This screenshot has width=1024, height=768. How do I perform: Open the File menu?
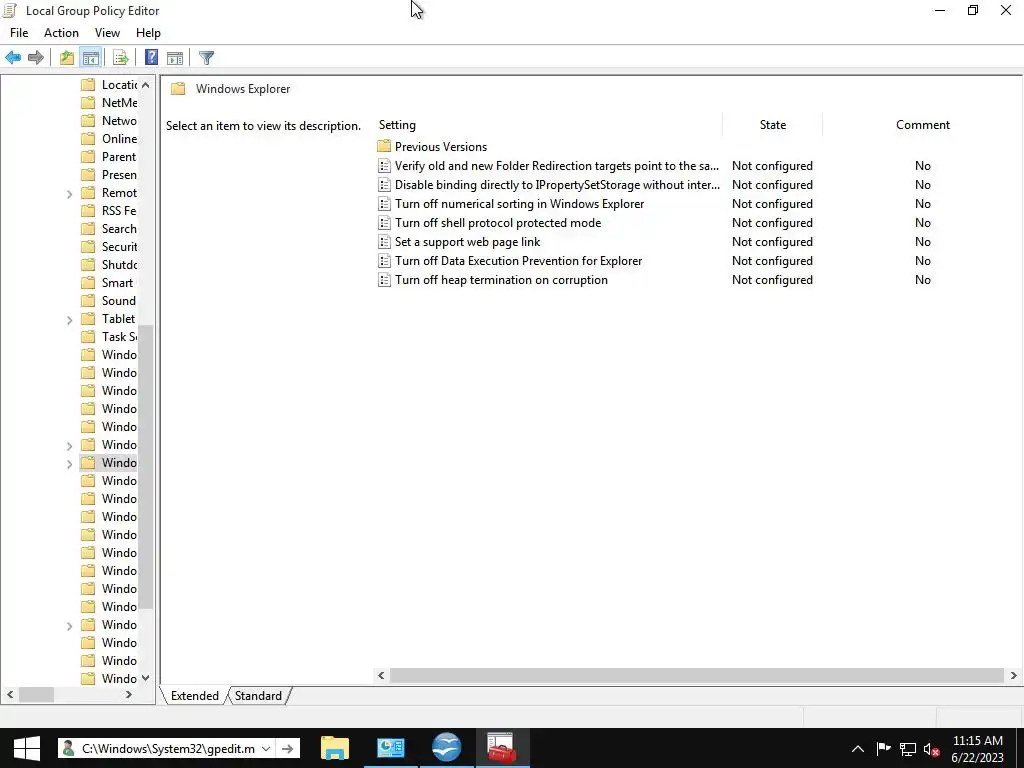[19, 33]
